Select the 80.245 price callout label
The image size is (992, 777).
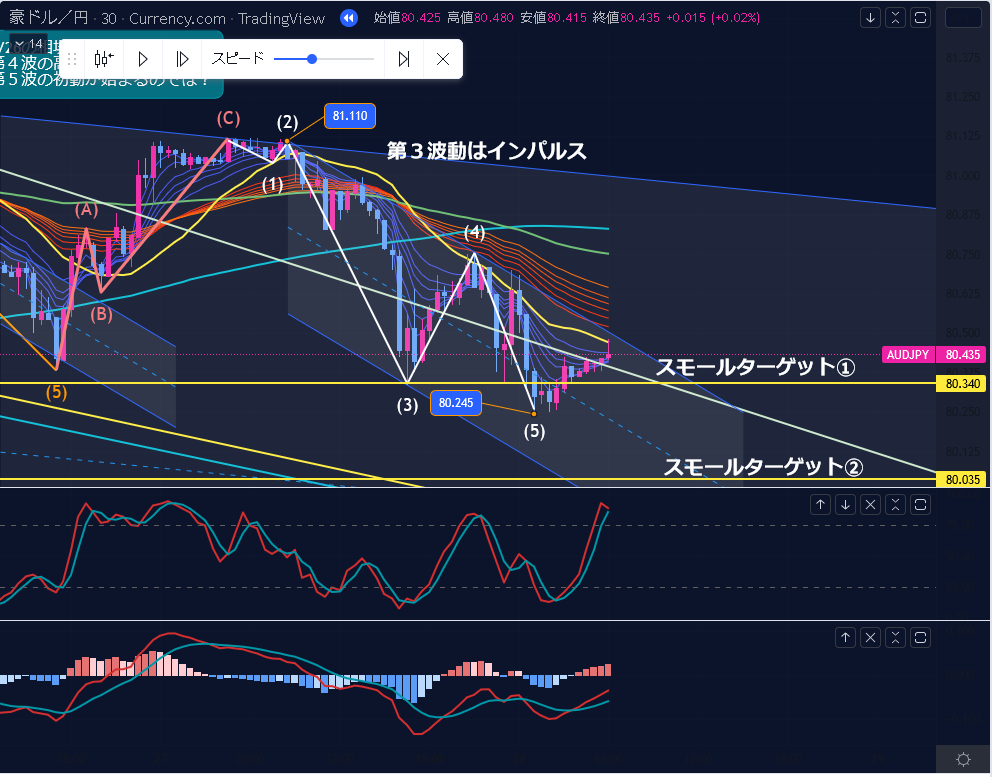[x=456, y=402]
